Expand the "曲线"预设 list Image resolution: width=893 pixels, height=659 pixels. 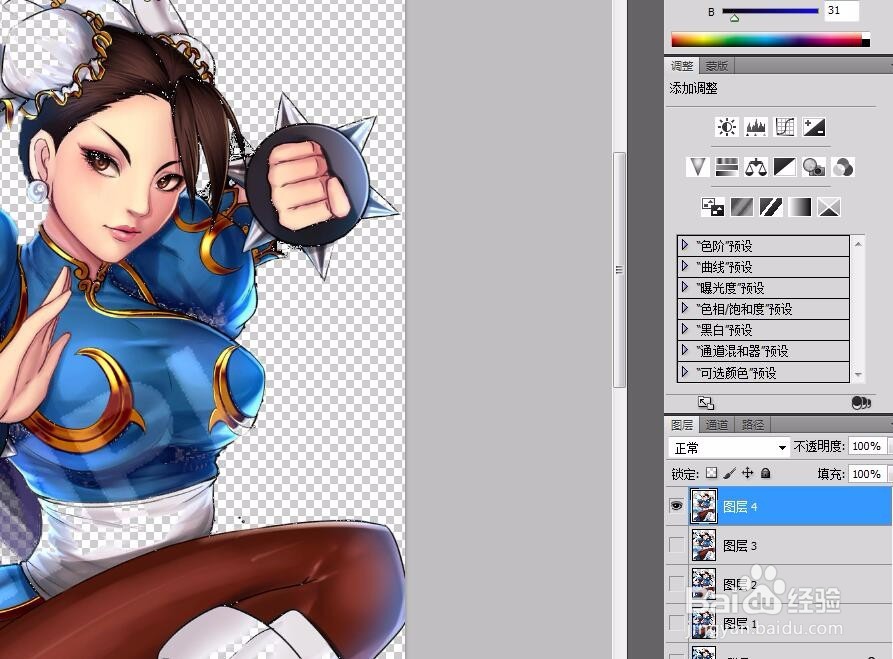click(x=685, y=267)
